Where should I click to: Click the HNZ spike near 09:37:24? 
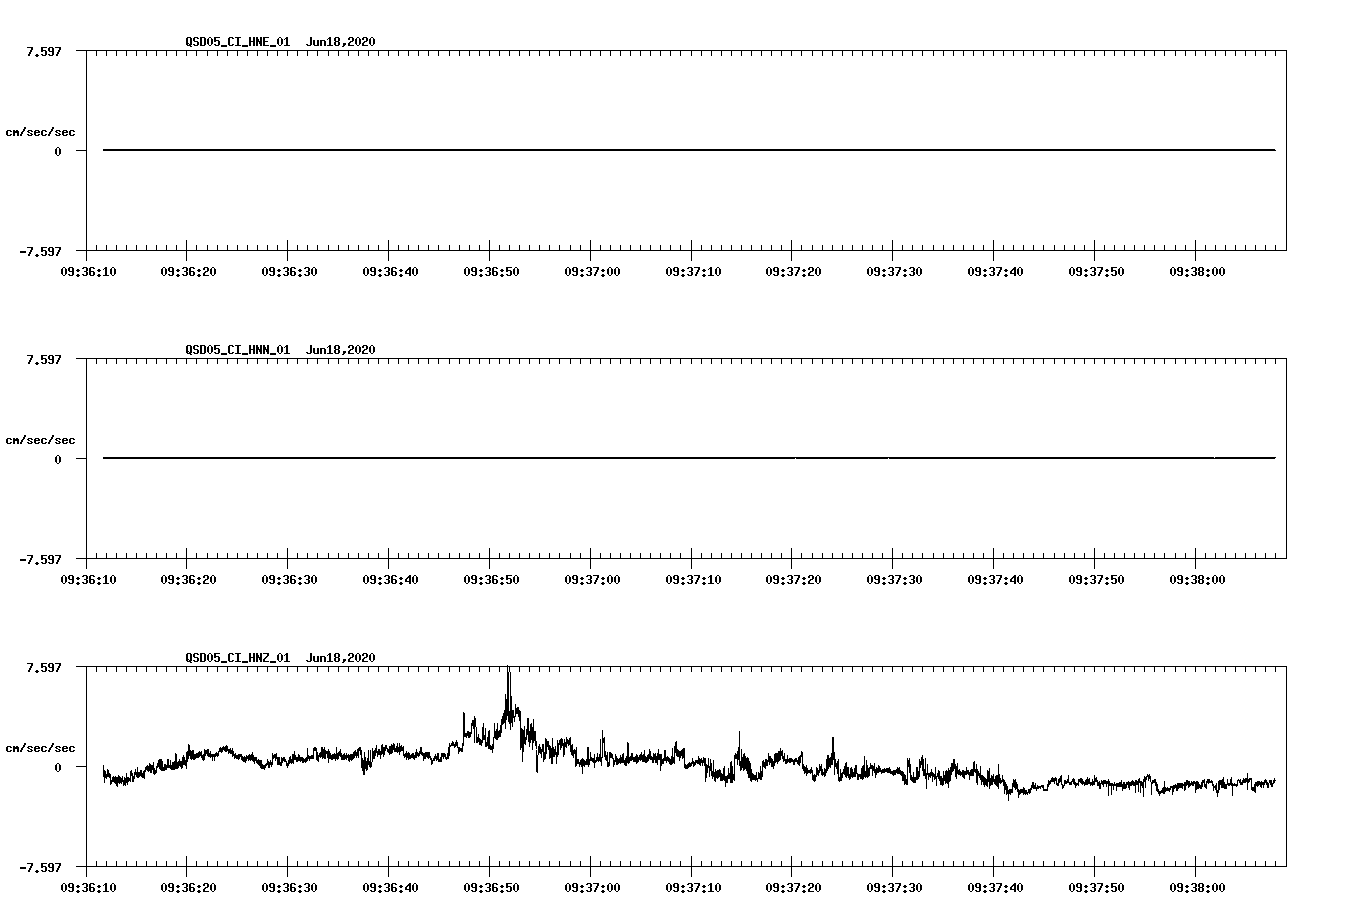tap(832, 752)
